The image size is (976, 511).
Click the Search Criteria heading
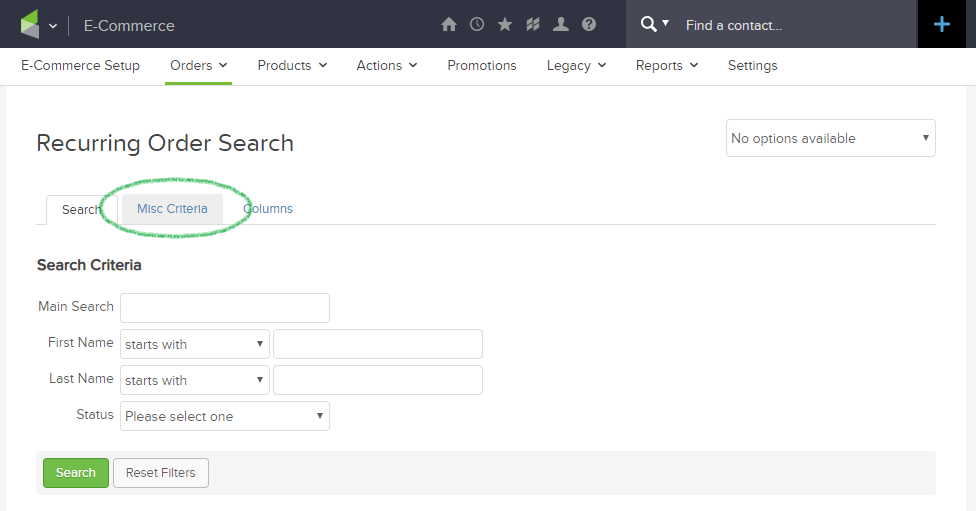[x=89, y=265]
